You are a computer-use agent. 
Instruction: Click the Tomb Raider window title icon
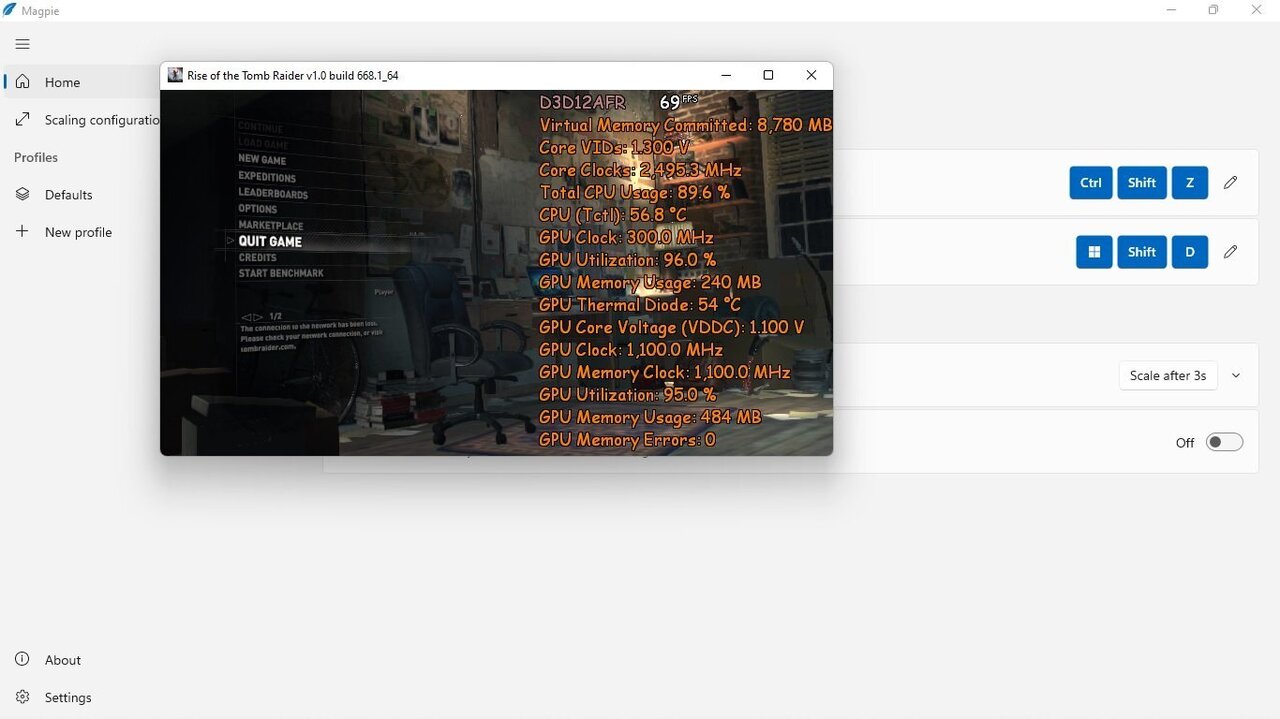coord(175,75)
